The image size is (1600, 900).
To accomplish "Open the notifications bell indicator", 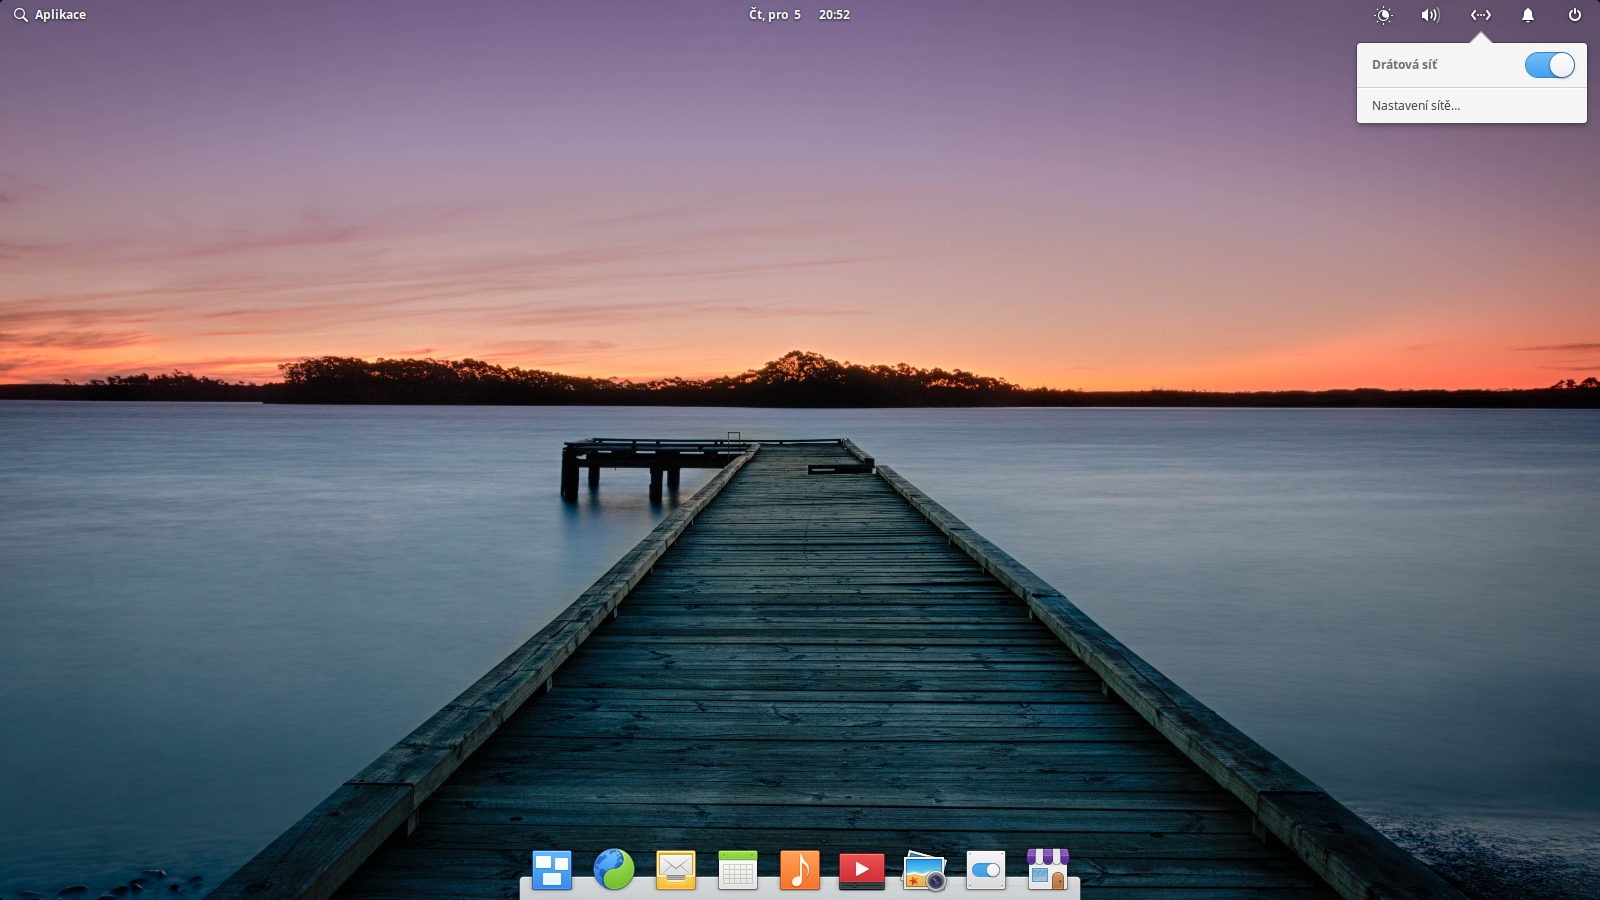I will 1528,15.
